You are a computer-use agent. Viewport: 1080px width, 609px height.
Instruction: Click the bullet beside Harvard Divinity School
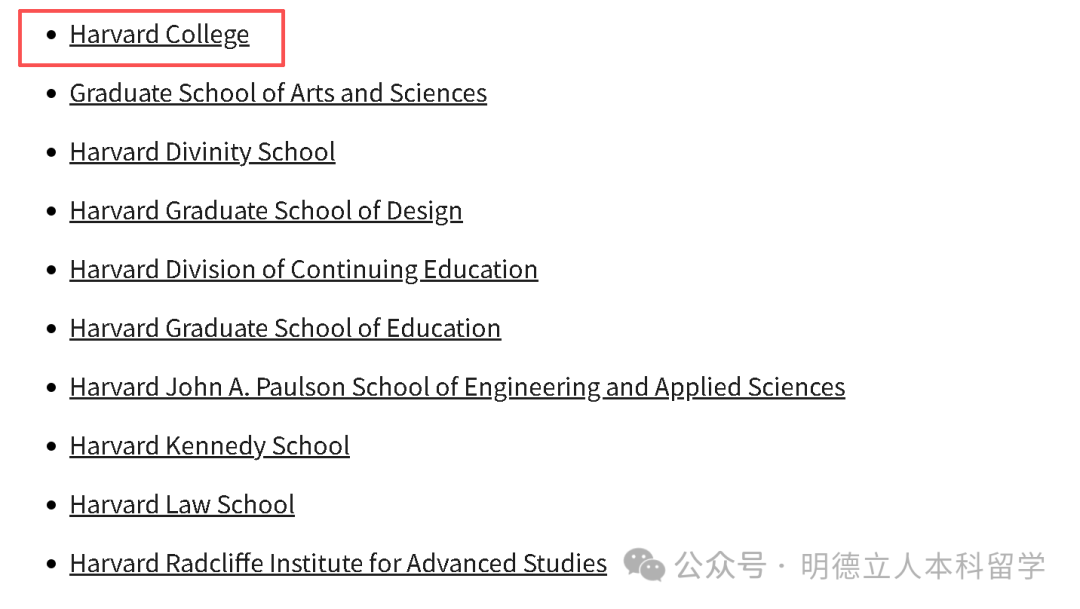pos(52,153)
